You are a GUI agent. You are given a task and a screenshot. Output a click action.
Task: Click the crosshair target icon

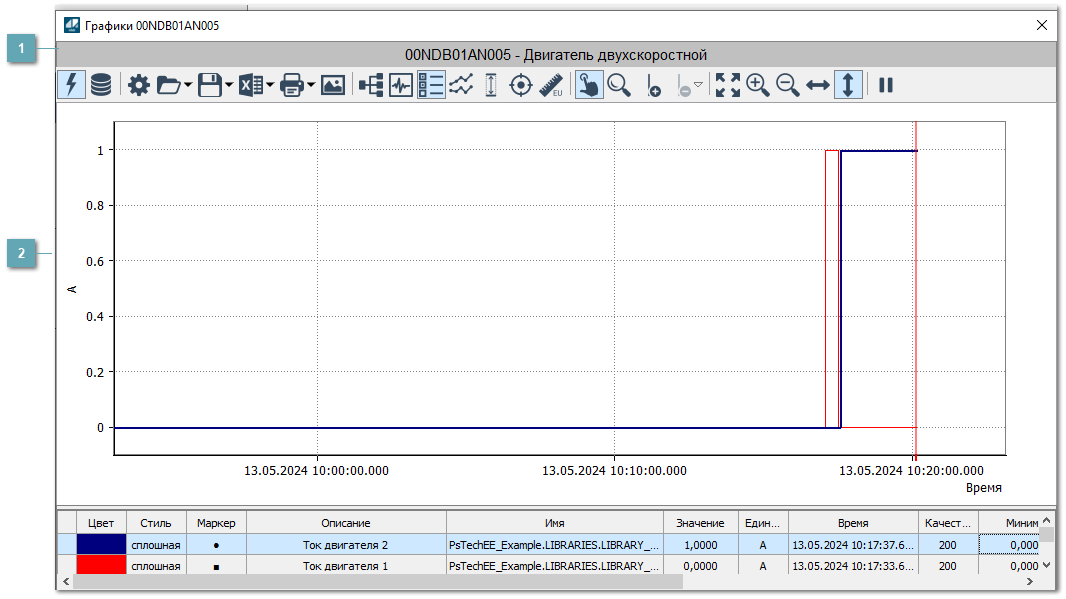[x=521, y=86]
